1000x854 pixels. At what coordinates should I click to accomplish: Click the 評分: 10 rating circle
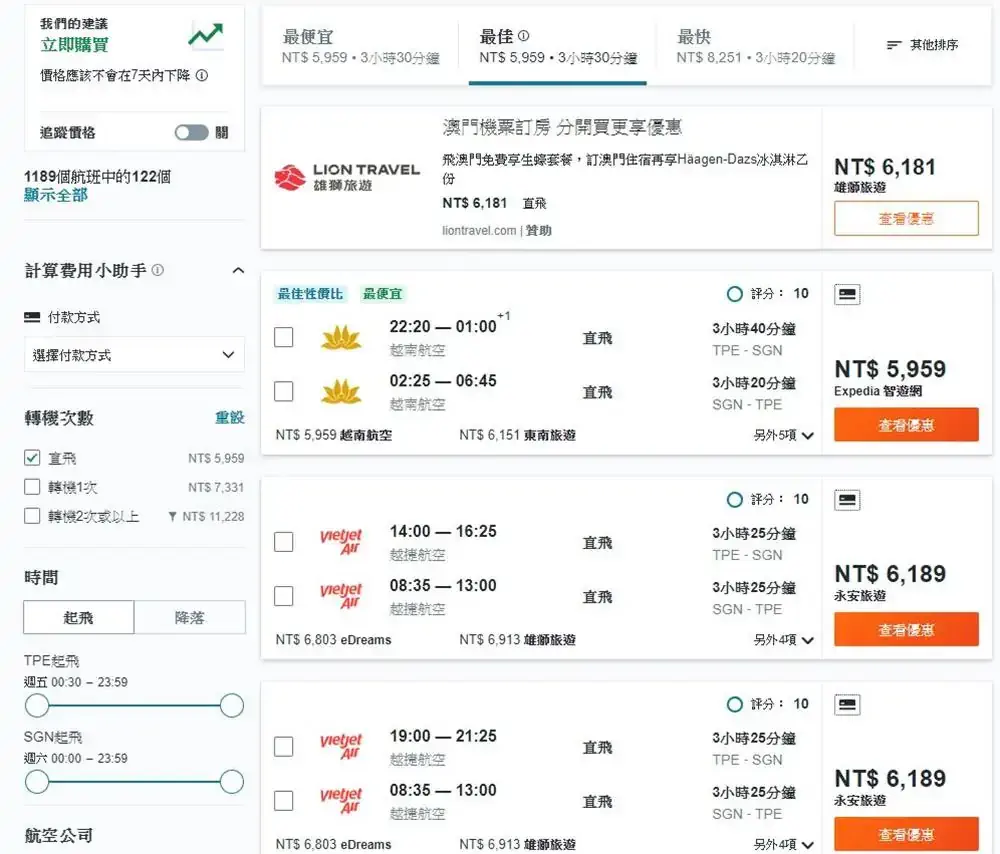coord(733,293)
